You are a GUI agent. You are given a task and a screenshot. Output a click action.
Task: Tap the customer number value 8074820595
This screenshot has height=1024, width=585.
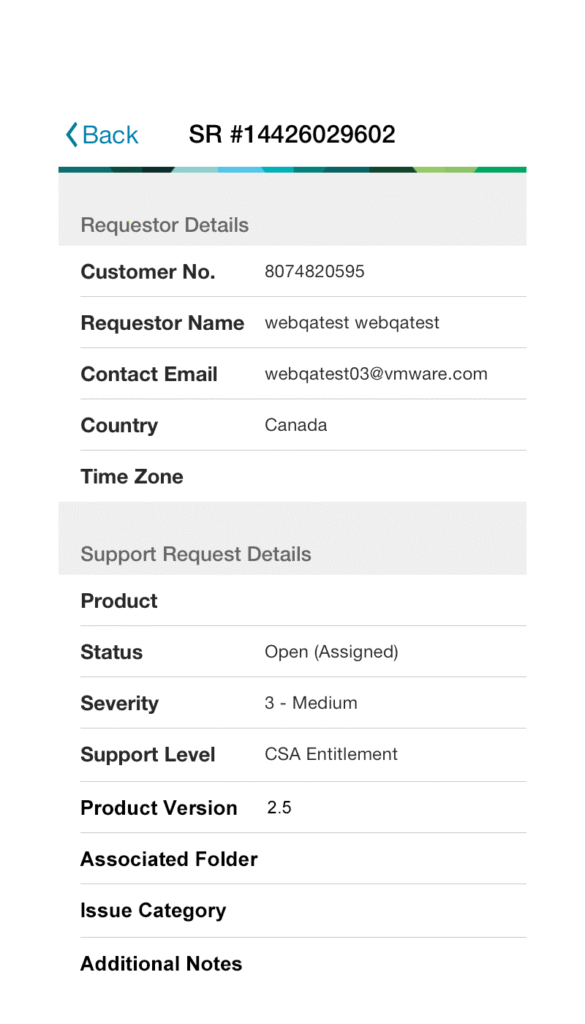click(315, 272)
